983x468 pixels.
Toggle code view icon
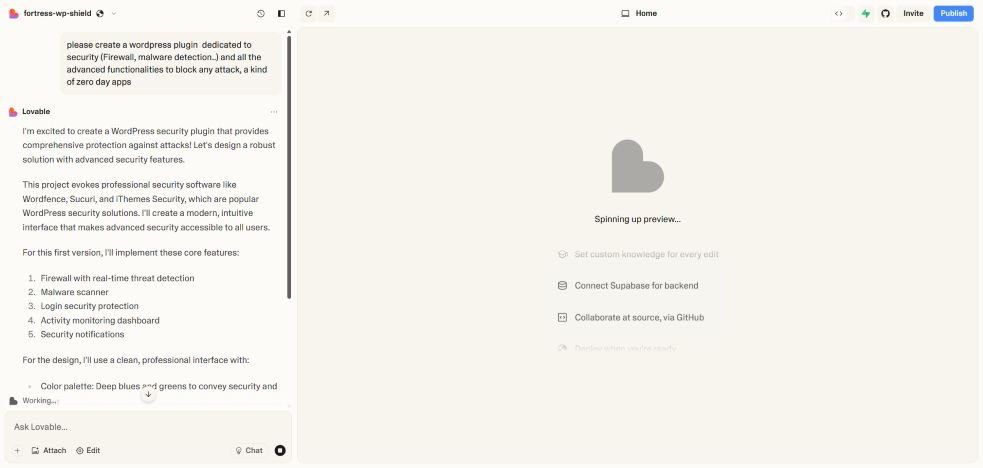point(838,13)
